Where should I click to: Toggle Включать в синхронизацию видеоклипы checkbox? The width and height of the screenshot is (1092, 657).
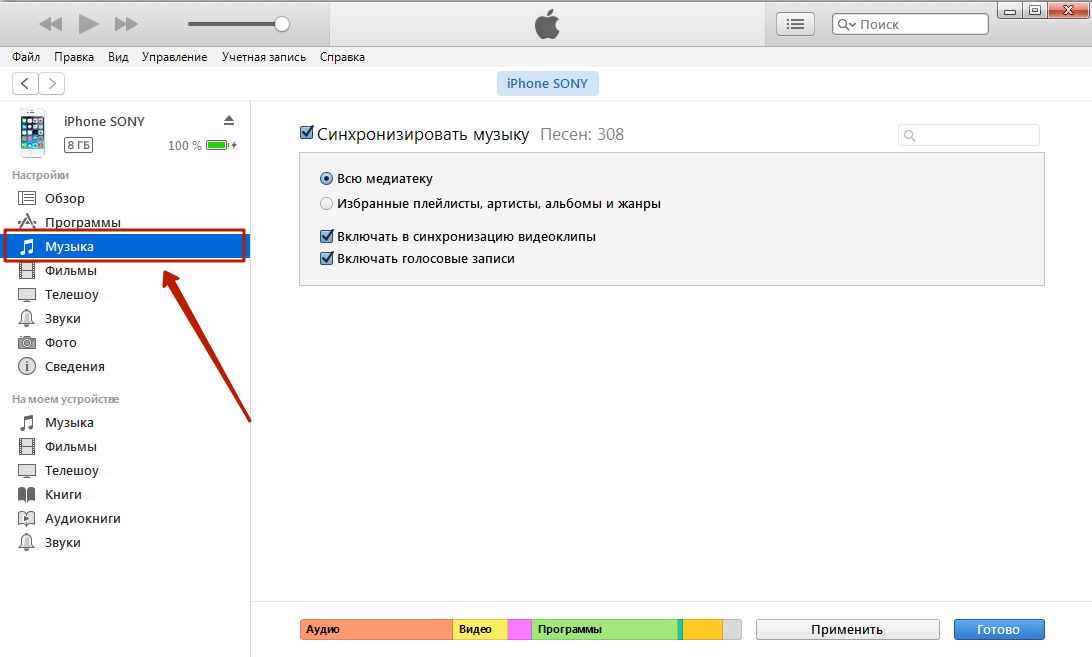pyautogui.click(x=327, y=236)
